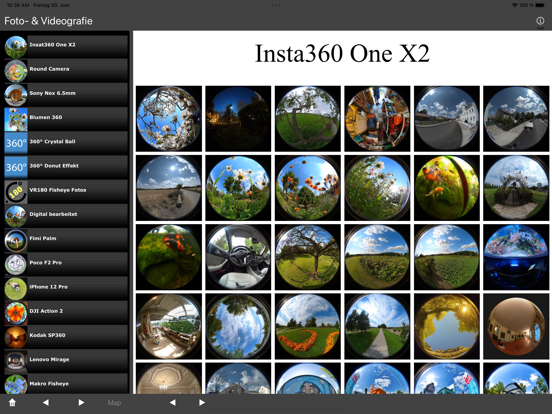Go back with the left sidebar's previous arrow
The image size is (552, 414).
point(46,402)
